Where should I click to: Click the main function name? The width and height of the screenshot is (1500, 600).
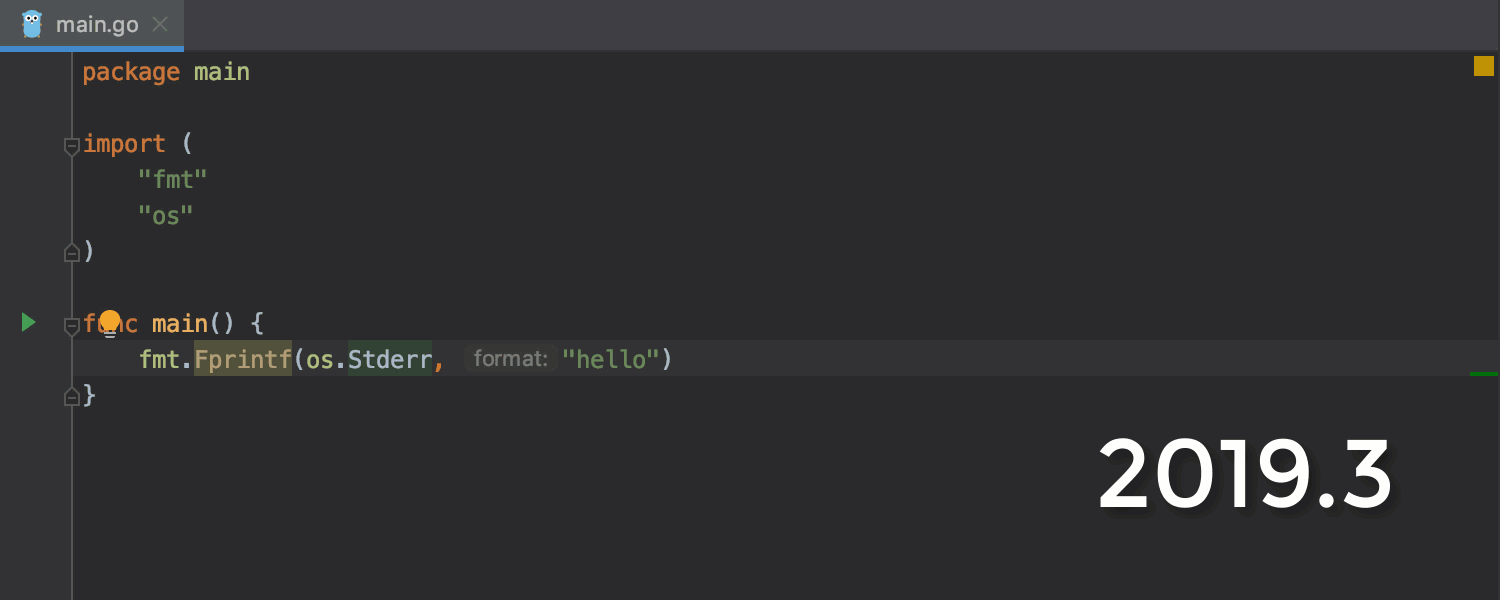click(x=180, y=323)
